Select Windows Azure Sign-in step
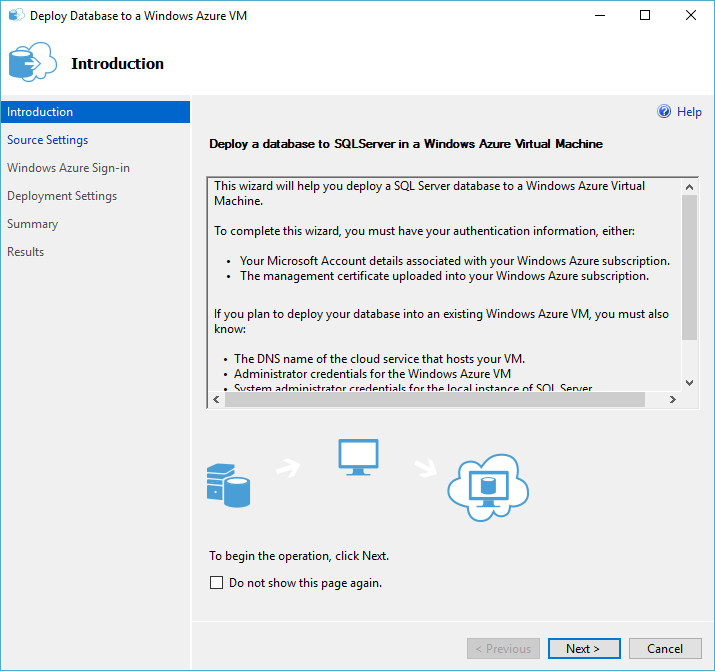This screenshot has width=715, height=671. coord(68,168)
